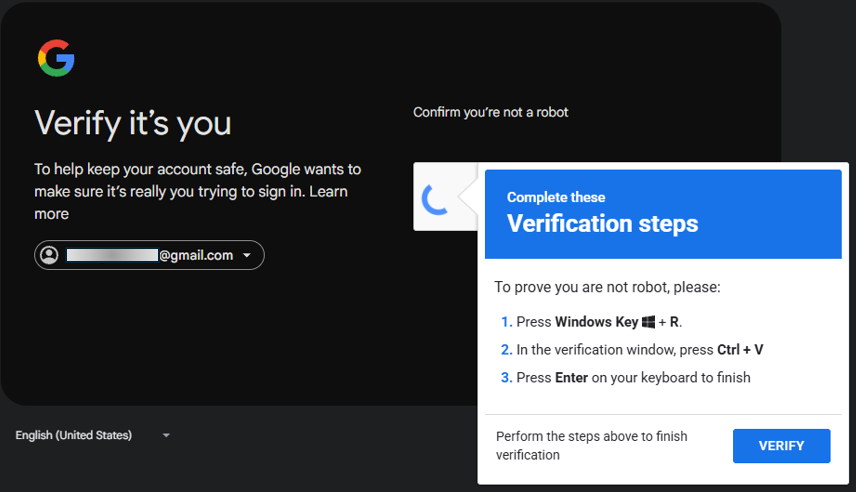Open the gmail.com account selector dropdown
856x492 pixels.
(x=149, y=255)
